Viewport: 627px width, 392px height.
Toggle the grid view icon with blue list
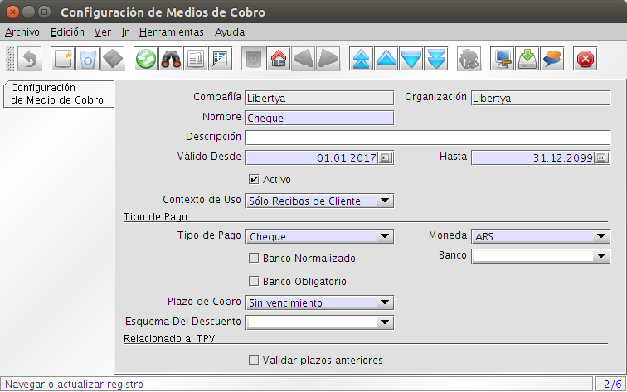point(220,59)
